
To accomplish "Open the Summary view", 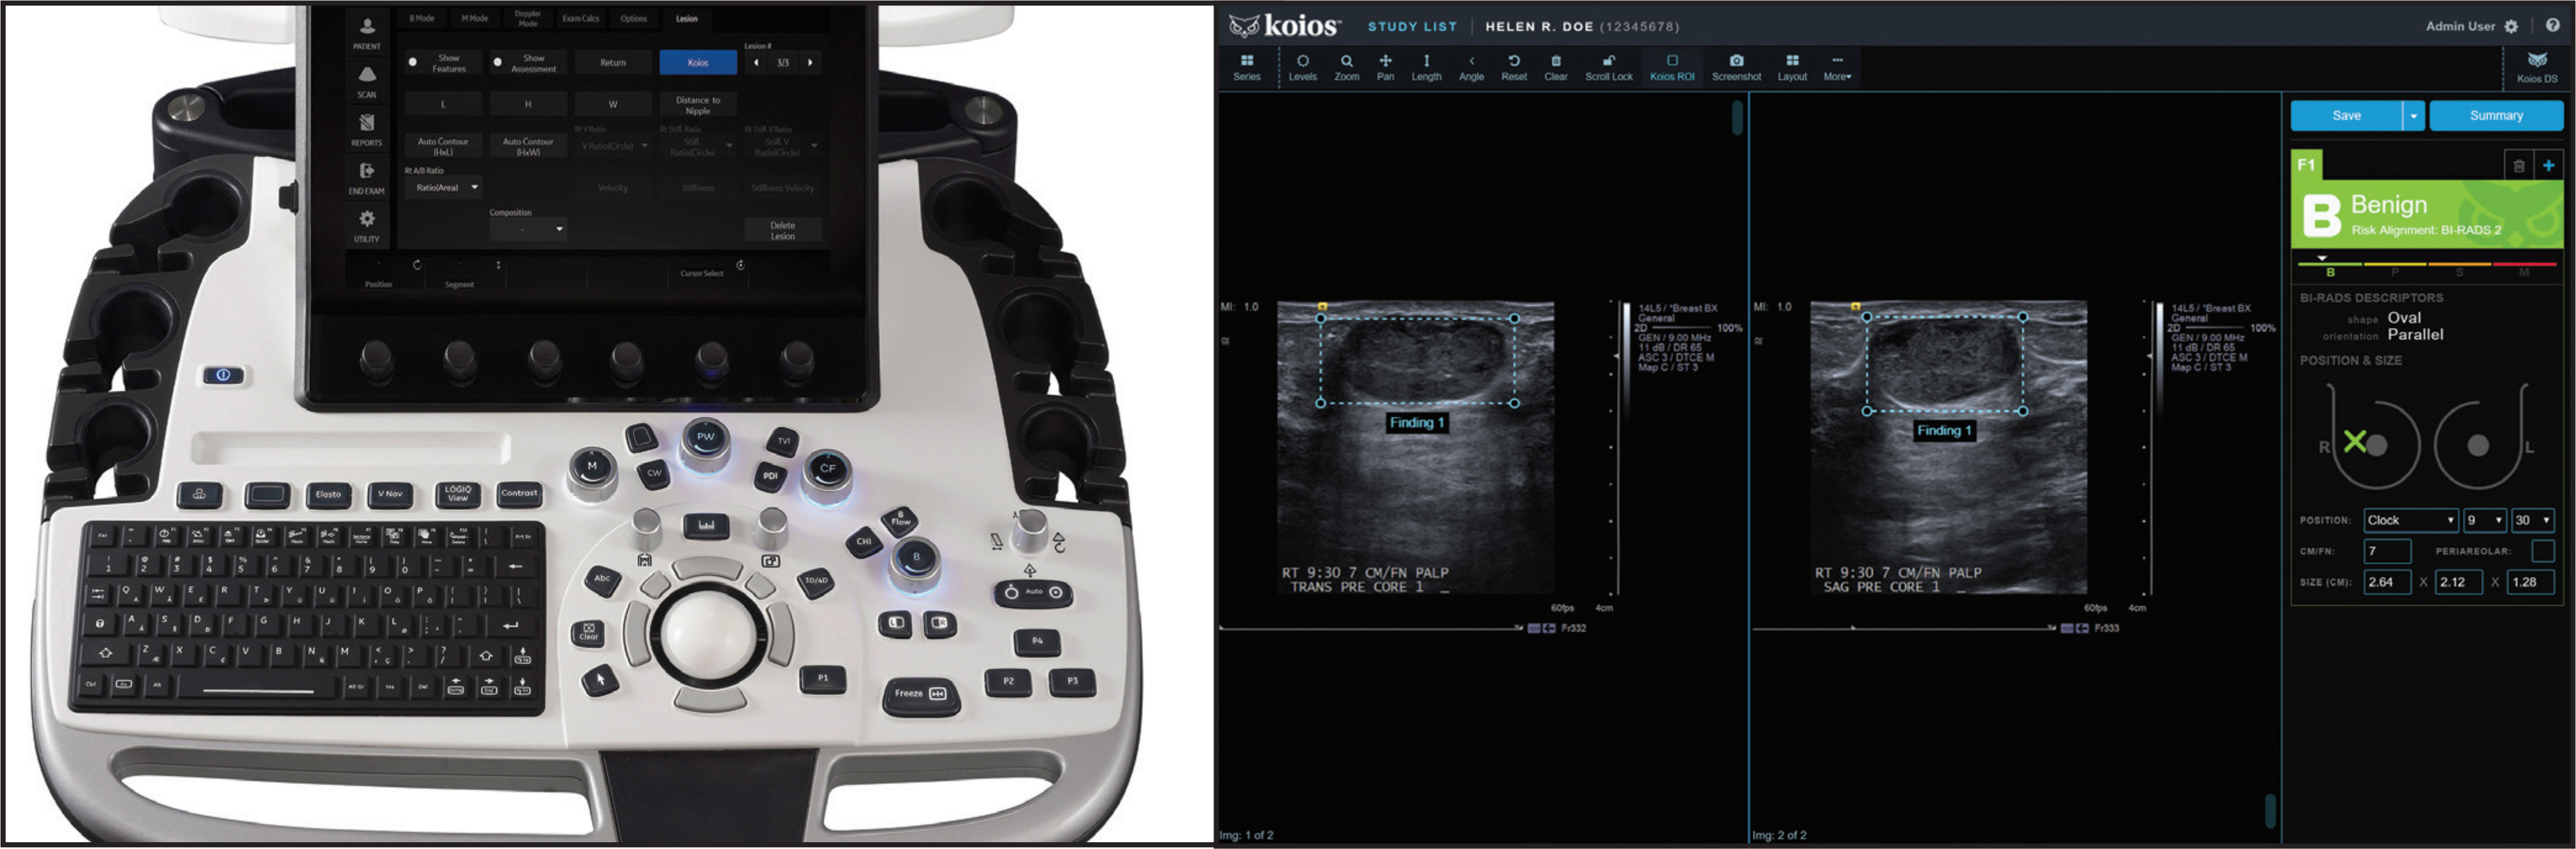I will [2496, 116].
